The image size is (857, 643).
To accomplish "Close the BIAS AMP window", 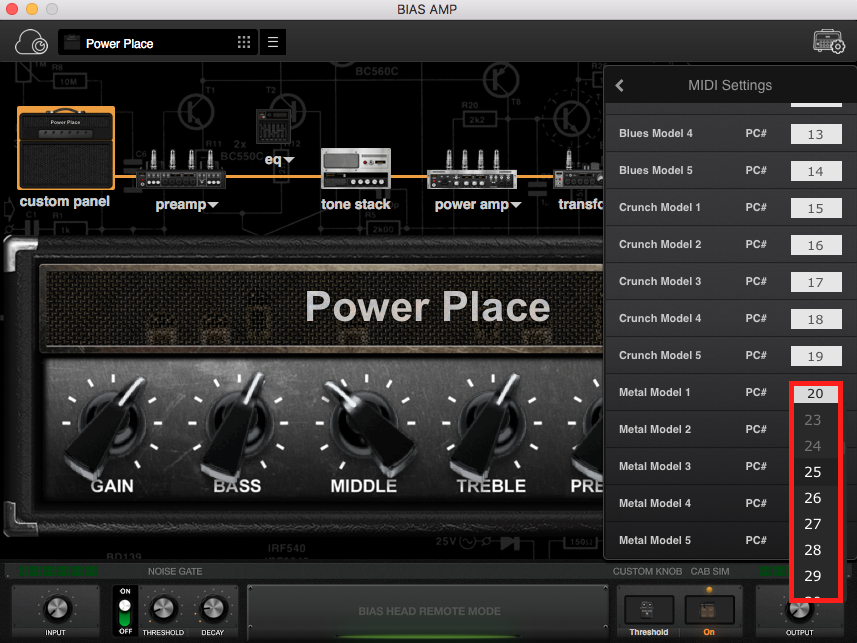I will pos(11,9).
